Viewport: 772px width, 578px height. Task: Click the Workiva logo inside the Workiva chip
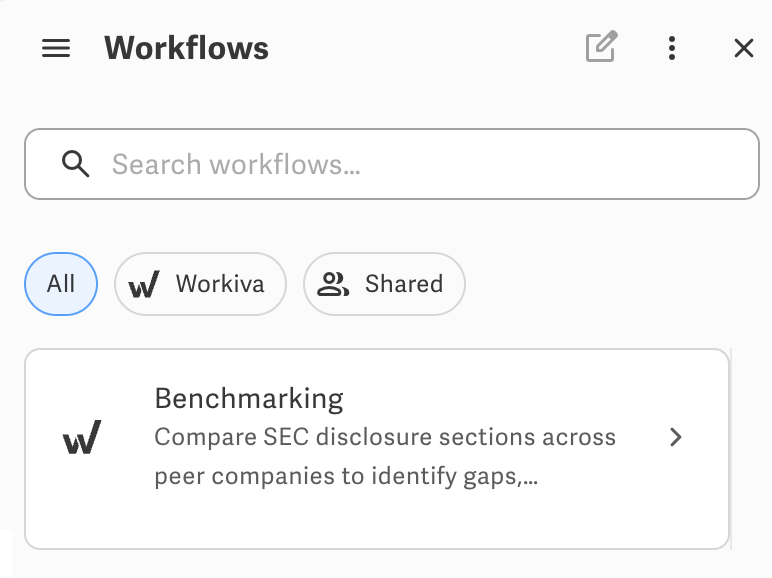(144, 284)
